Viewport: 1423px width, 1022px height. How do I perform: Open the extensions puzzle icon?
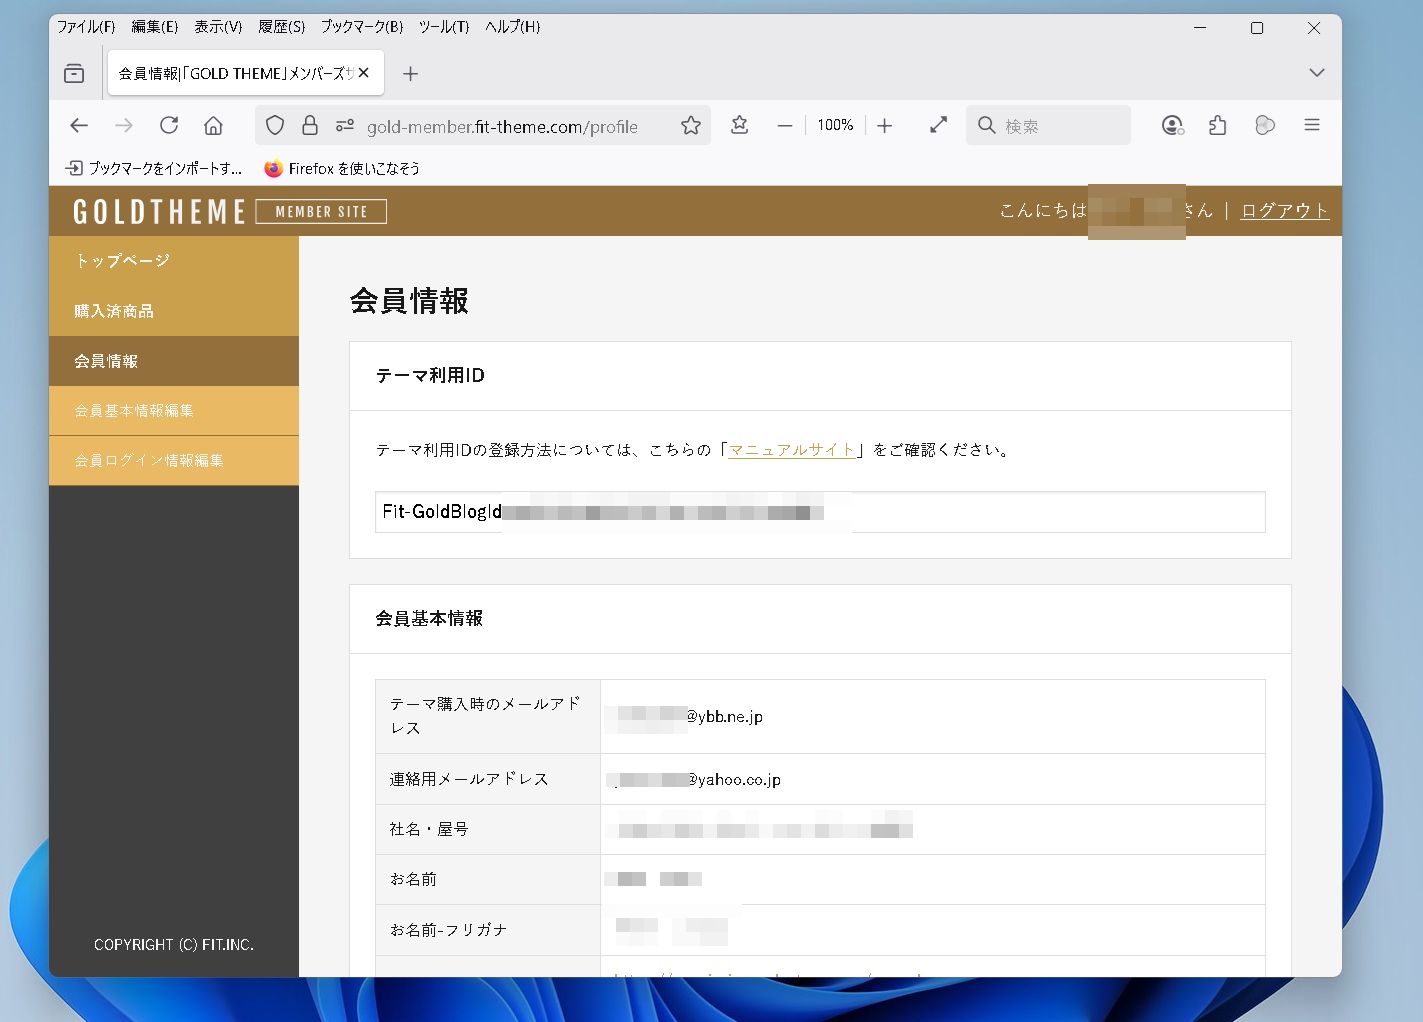(x=1217, y=125)
